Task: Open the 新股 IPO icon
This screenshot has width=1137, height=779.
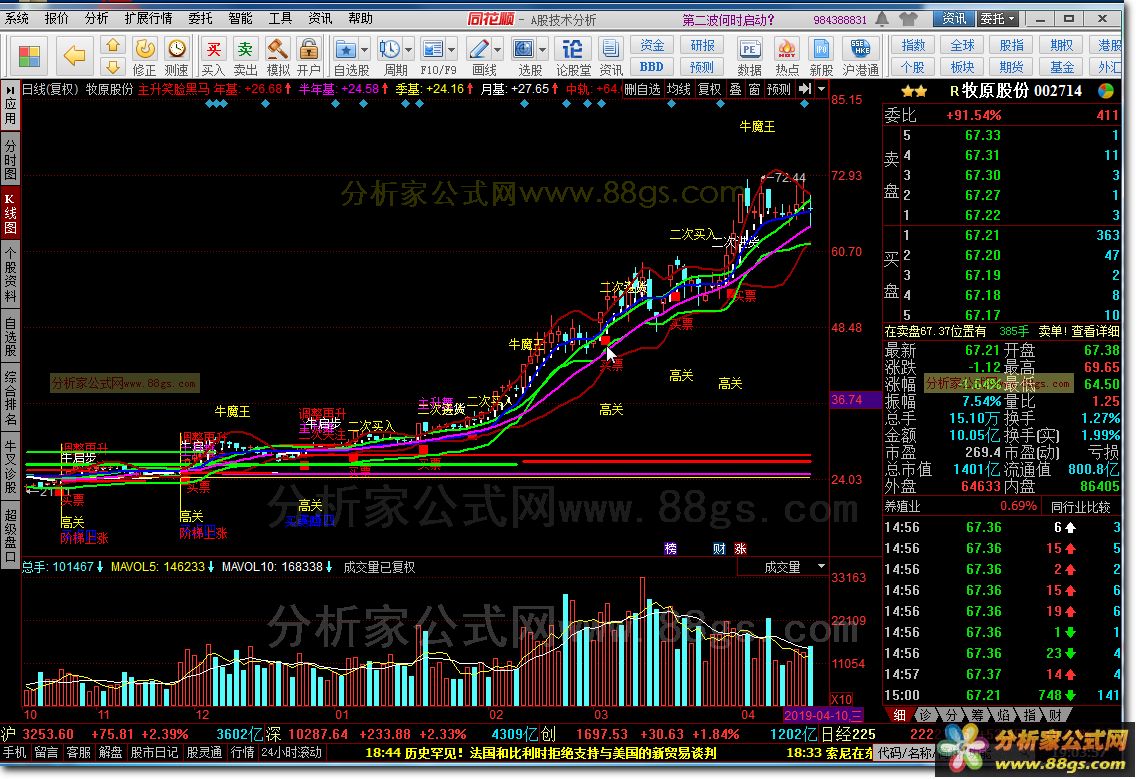Action: pos(821,57)
